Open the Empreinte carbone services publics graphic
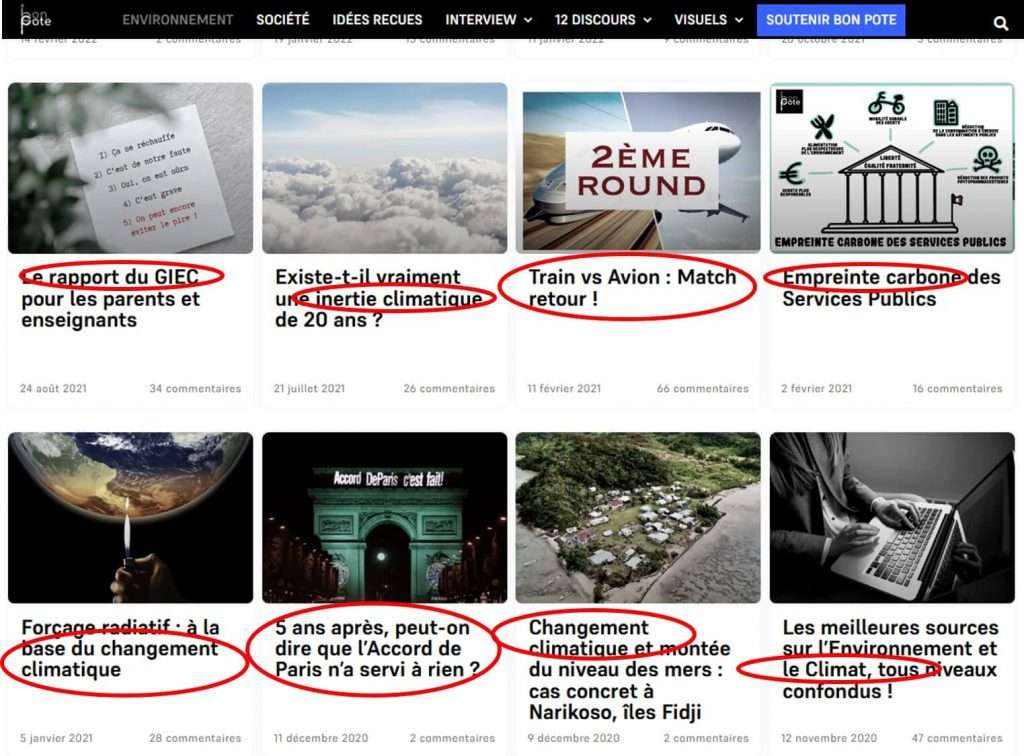 pyautogui.click(x=892, y=168)
